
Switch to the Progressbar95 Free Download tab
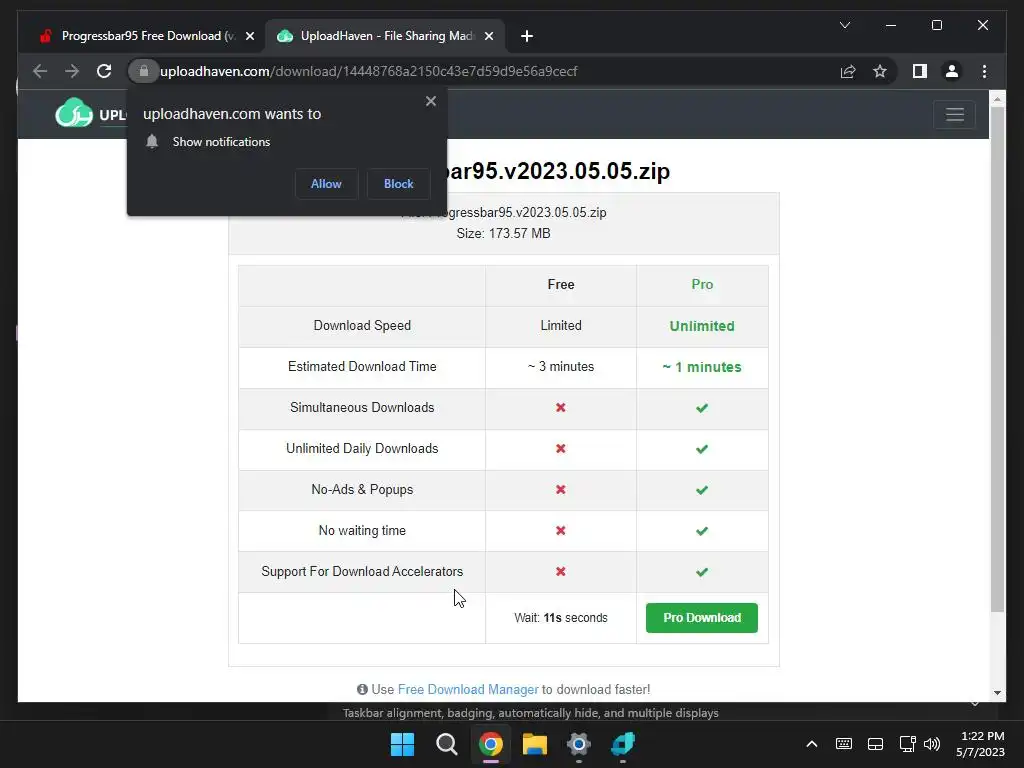(x=148, y=36)
